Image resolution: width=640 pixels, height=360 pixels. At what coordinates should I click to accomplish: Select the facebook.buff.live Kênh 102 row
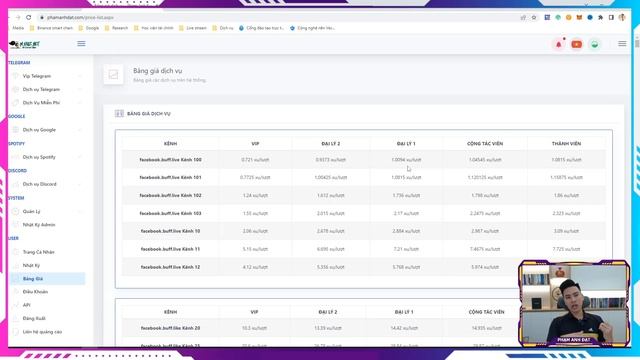click(364, 196)
